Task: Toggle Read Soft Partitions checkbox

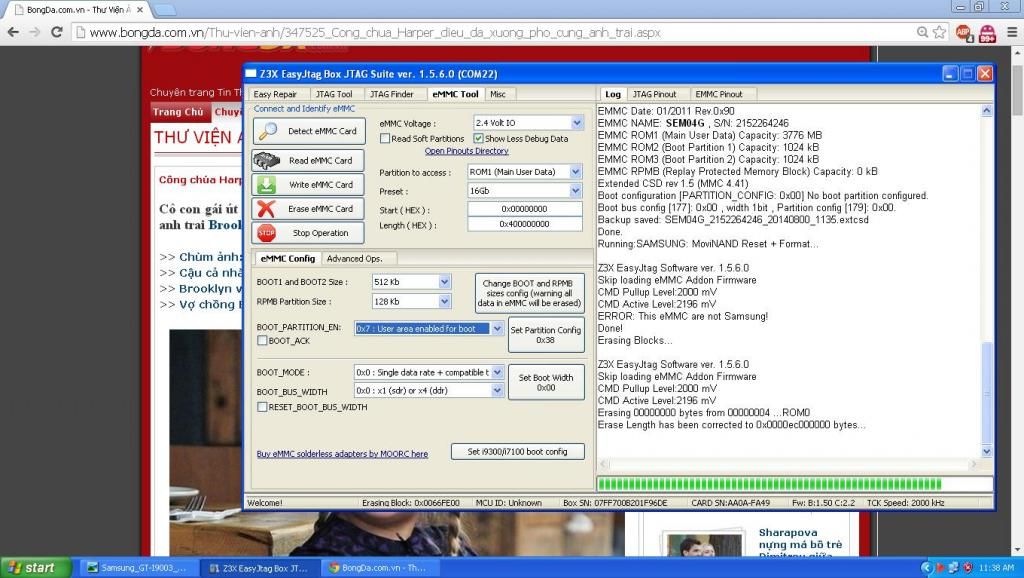Action: [x=385, y=138]
